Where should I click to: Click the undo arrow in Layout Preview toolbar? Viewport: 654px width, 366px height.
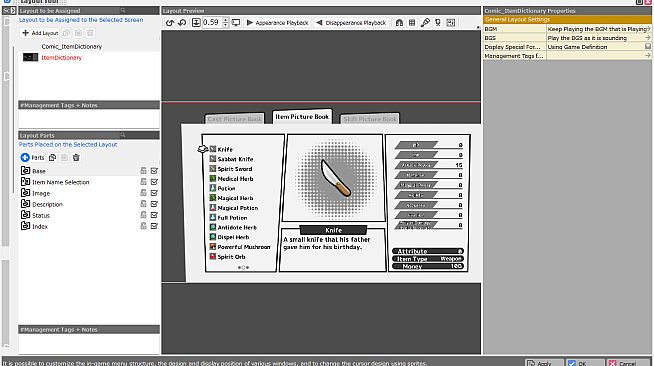[x=170, y=23]
